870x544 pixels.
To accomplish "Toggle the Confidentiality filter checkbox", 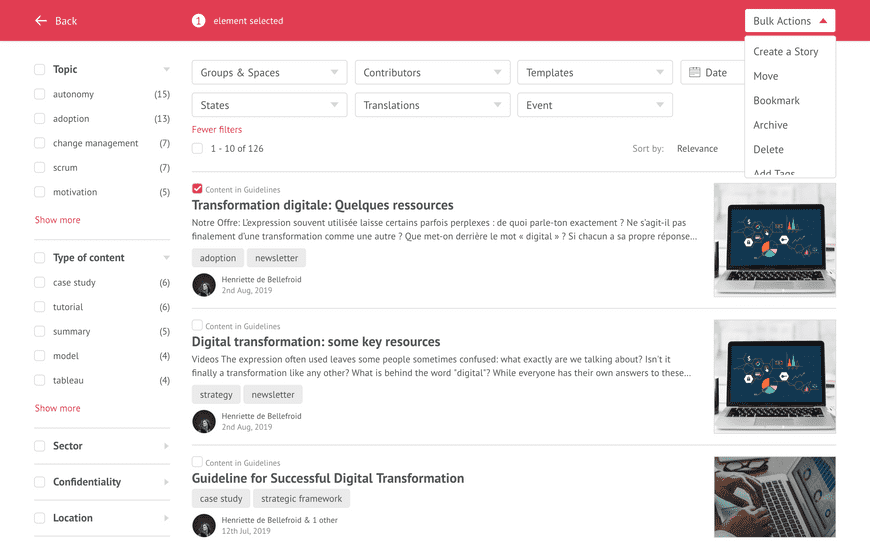I will click(x=39, y=482).
